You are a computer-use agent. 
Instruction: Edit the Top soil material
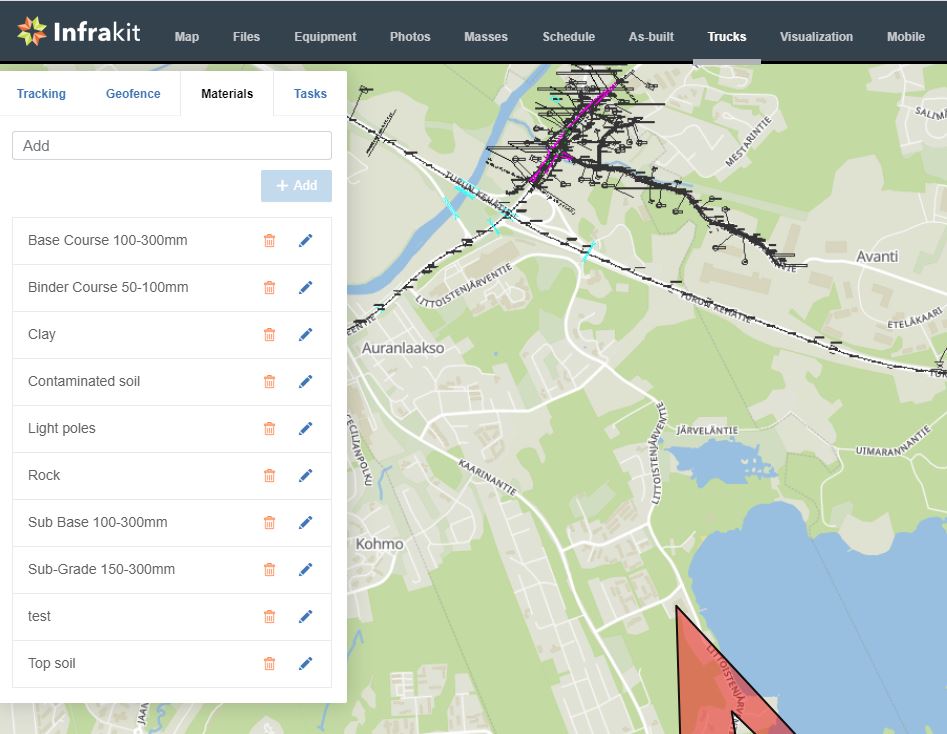(x=306, y=664)
